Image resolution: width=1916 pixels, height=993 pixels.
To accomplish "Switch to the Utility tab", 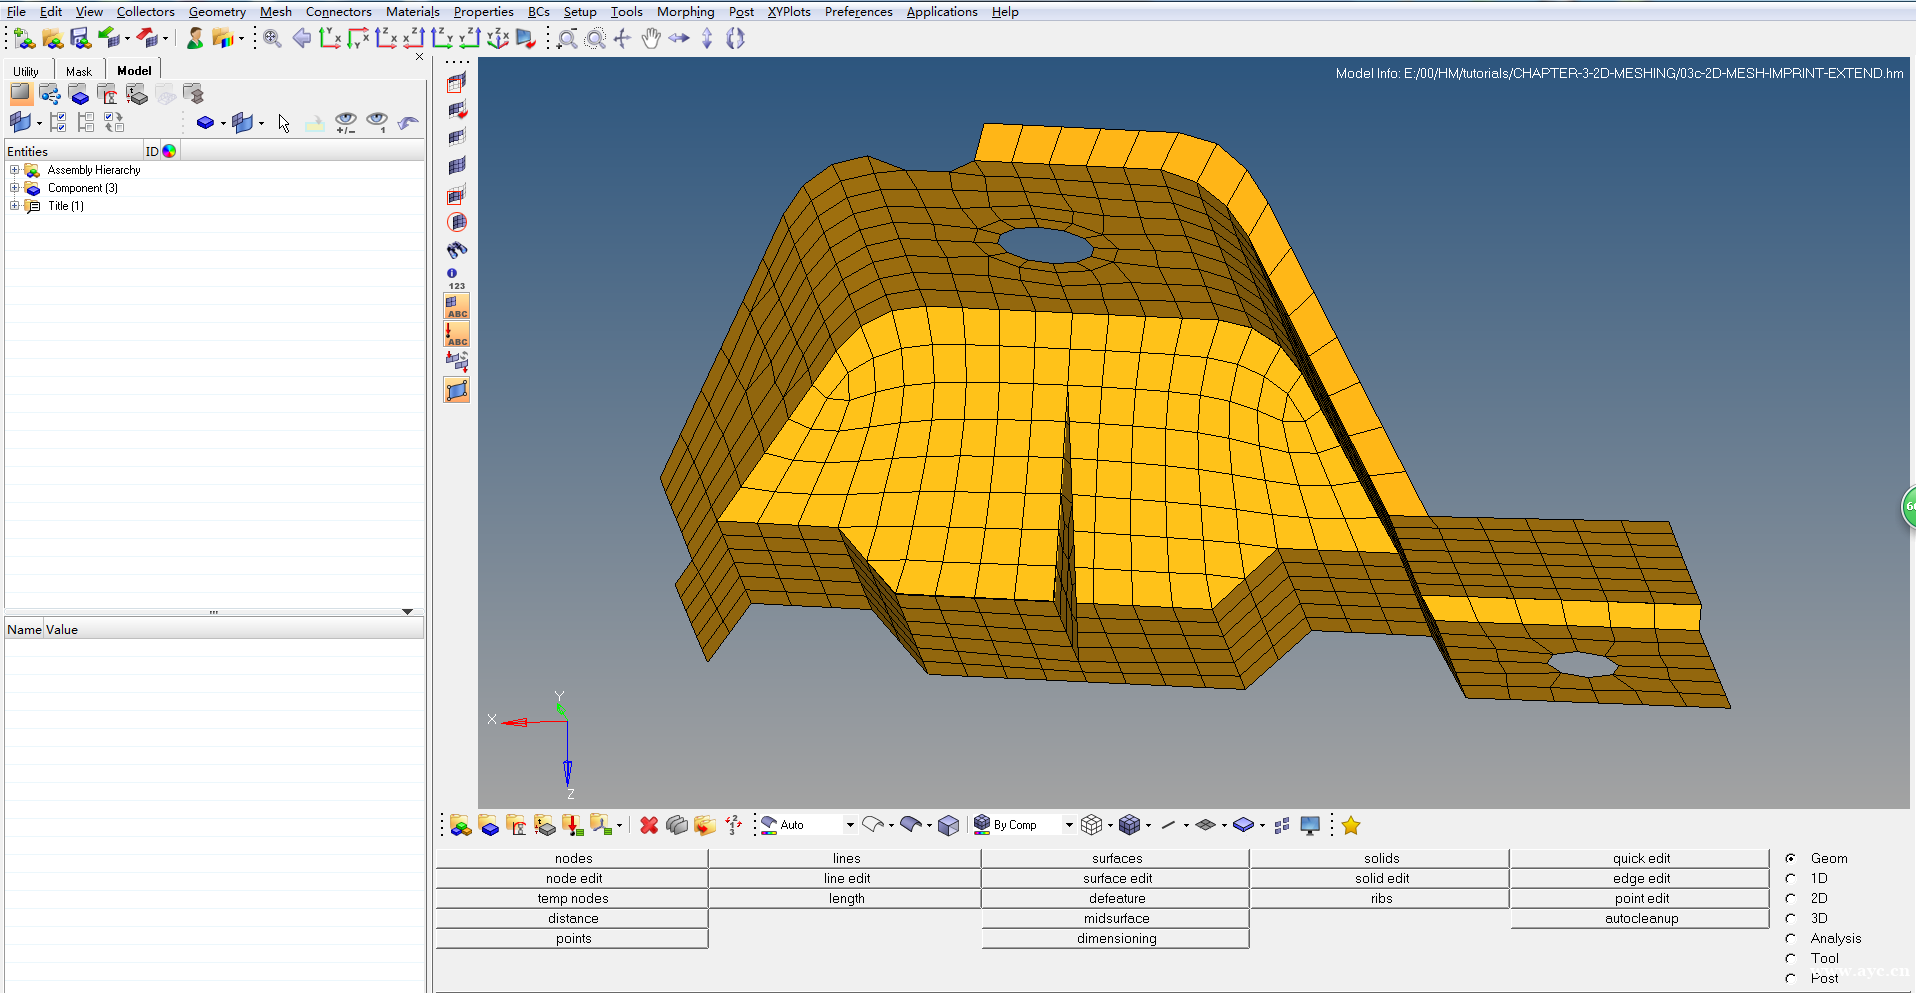I will 26,71.
